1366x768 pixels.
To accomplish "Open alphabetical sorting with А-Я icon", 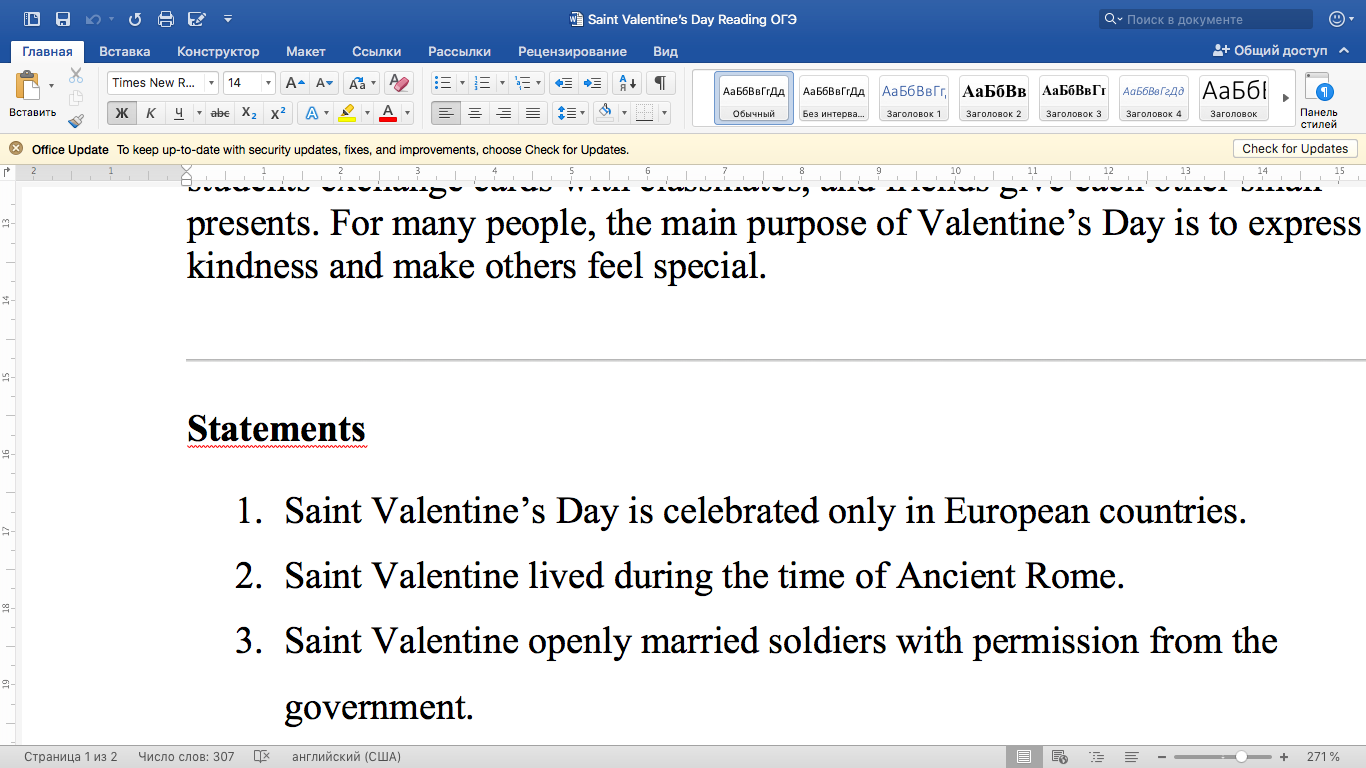I will pyautogui.click(x=626, y=83).
